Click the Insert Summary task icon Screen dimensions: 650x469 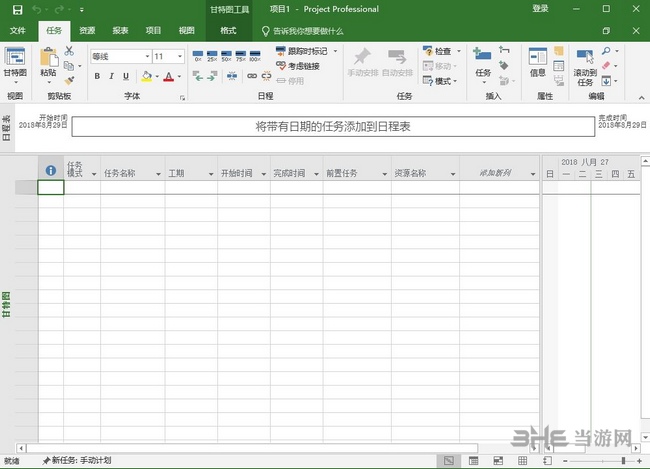pyautogui.click(x=504, y=50)
